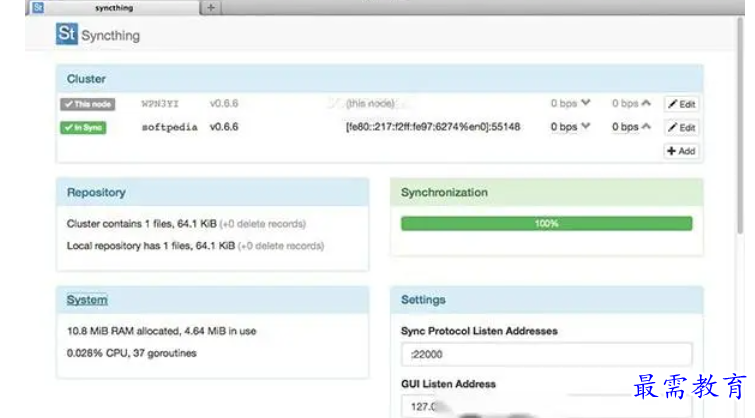Viewport: 755px width, 418px height.
Task: Click 'Cluster contains 1 files, 64.1 KiB'
Action: coord(142,224)
